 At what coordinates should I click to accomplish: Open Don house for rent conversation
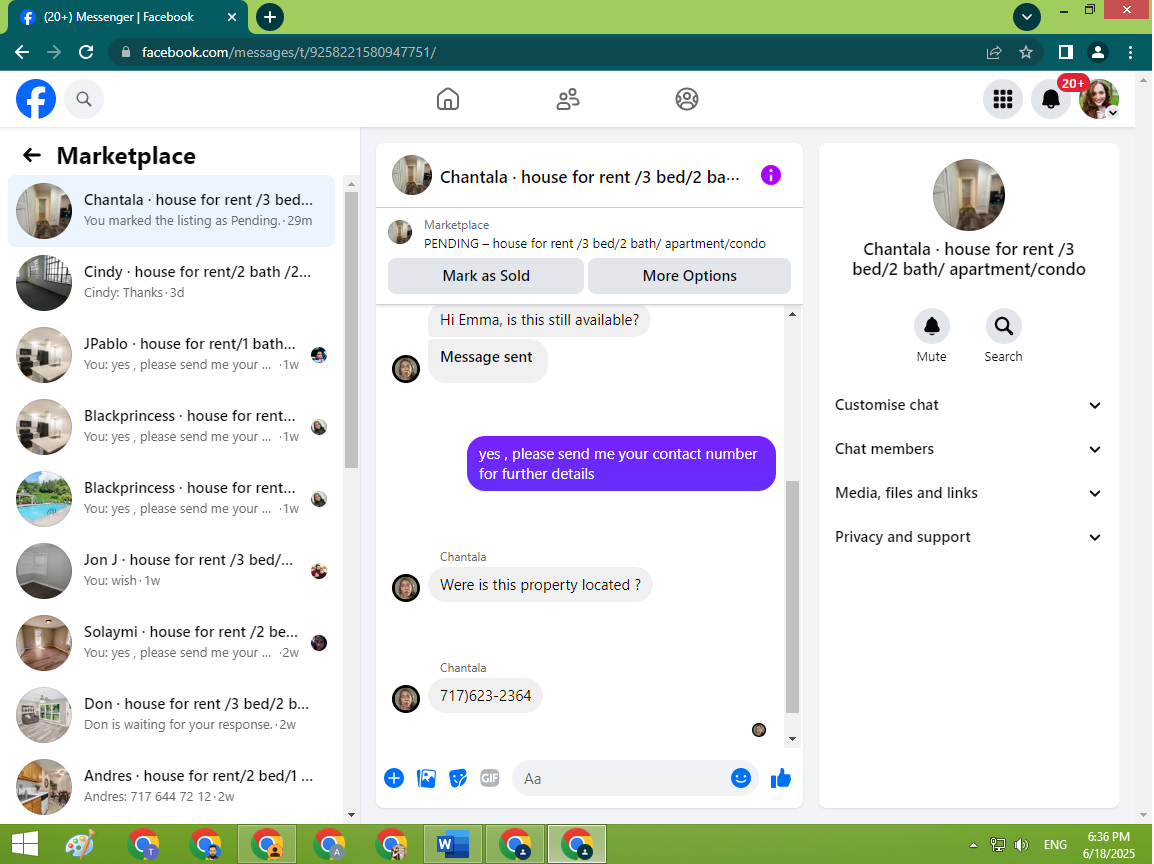pyautogui.click(x=171, y=715)
